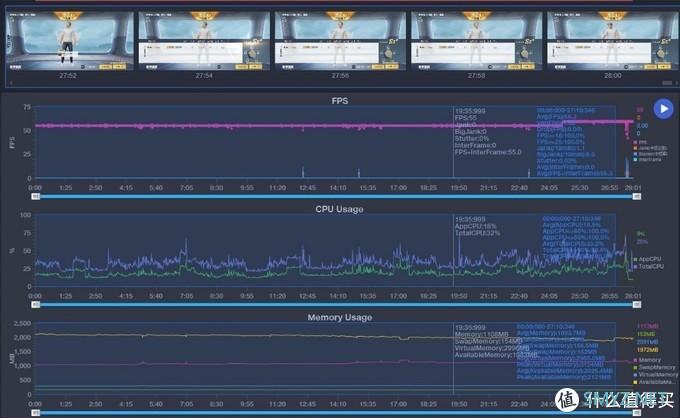680x418 pixels.
Task: Click the CPU Usage range slider track bar
Action: pyautogui.click(x=336, y=305)
